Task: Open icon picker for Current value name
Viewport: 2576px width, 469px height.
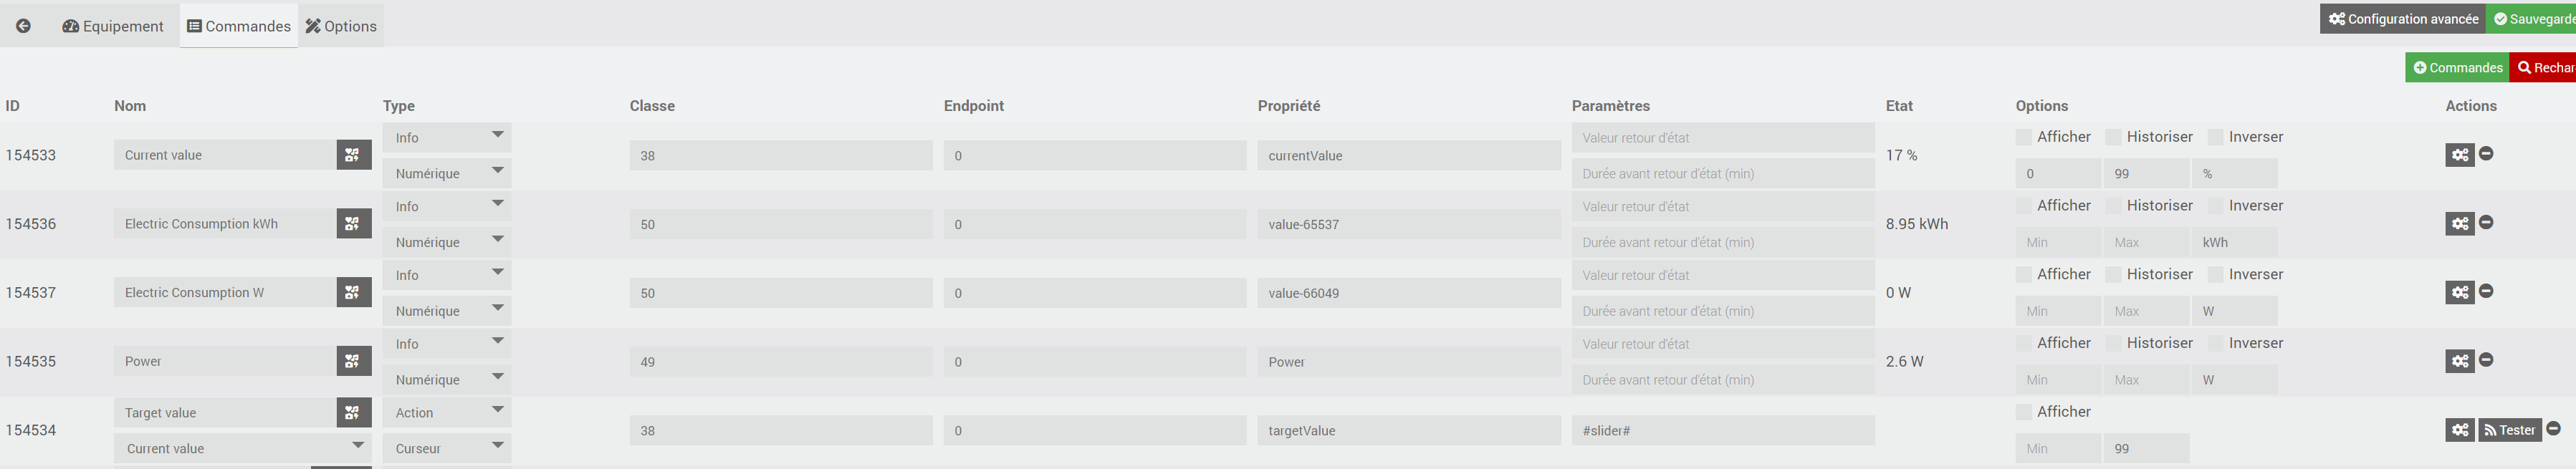Action: click(353, 155)
